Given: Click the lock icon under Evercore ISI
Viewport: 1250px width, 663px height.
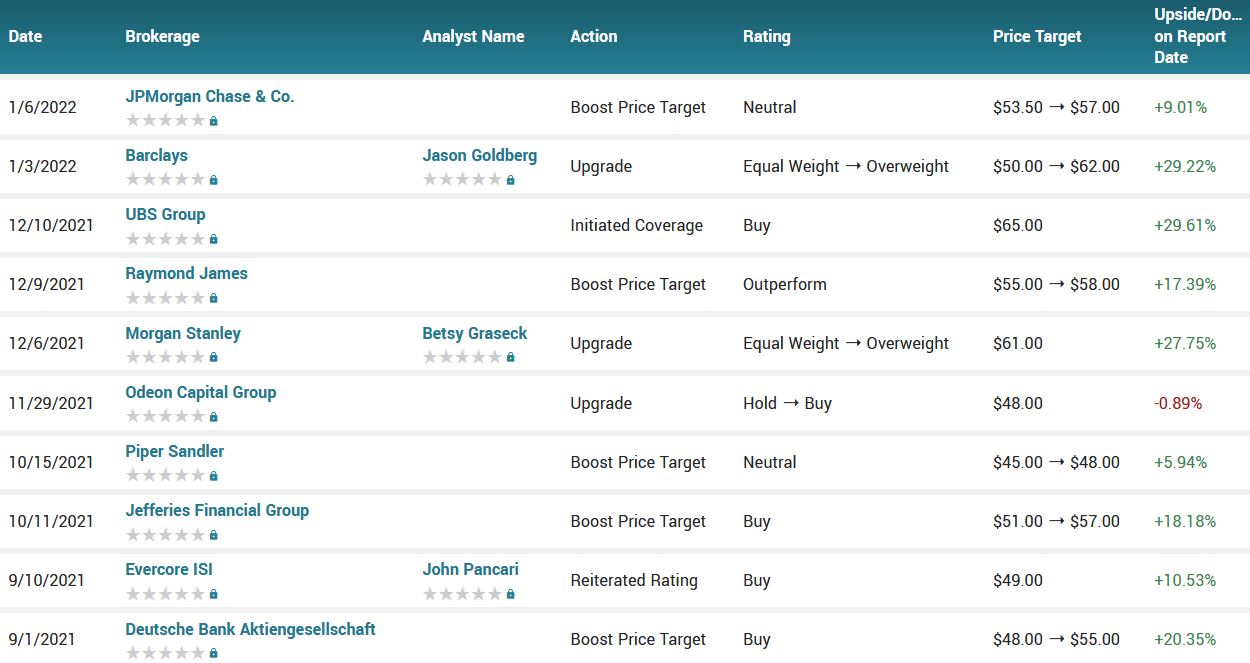Looking at the screenshot, I should tap(214, 594).
